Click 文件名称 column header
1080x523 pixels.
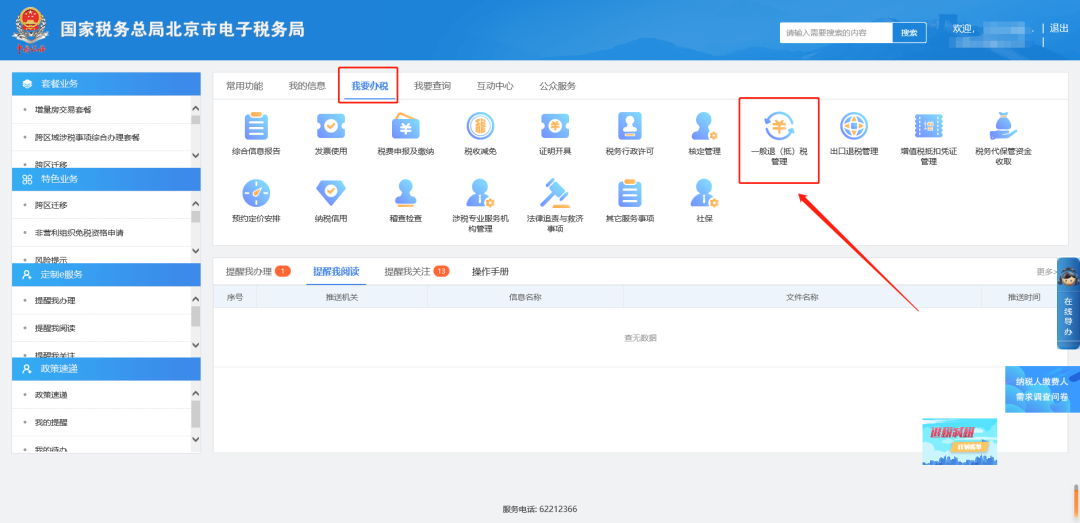802,297
